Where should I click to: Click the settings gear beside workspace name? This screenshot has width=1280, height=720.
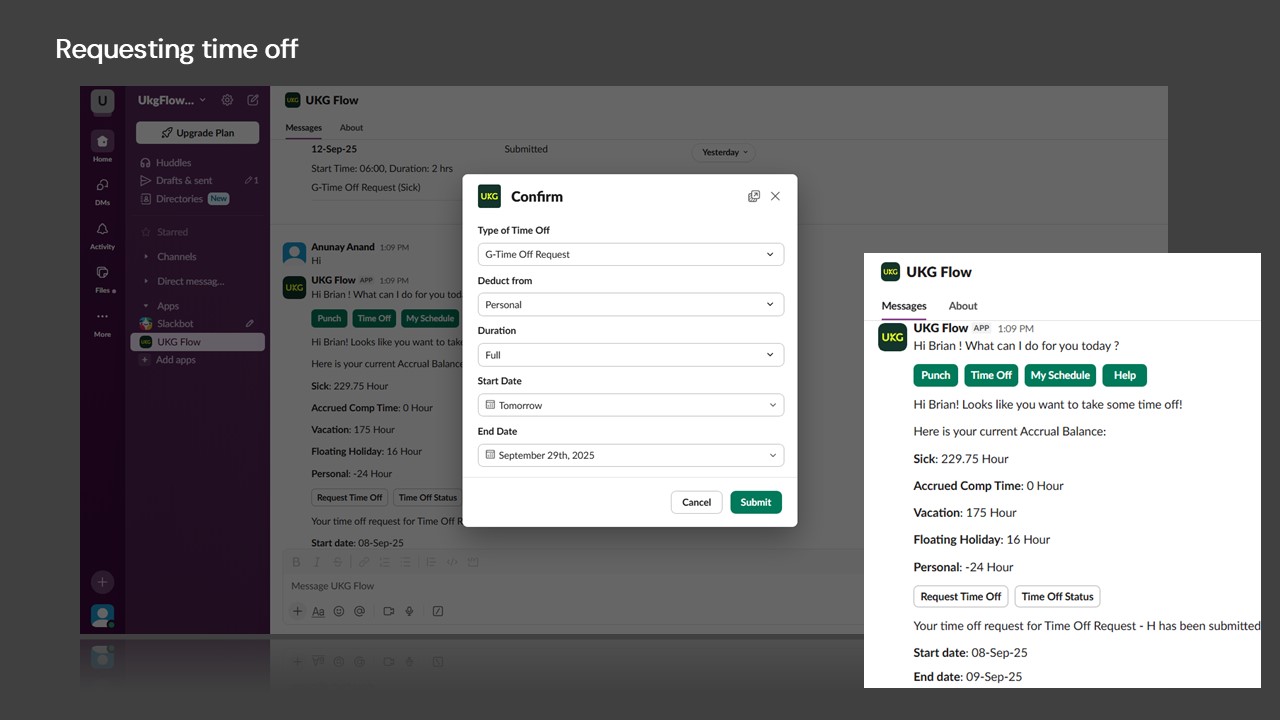(227, 100)
